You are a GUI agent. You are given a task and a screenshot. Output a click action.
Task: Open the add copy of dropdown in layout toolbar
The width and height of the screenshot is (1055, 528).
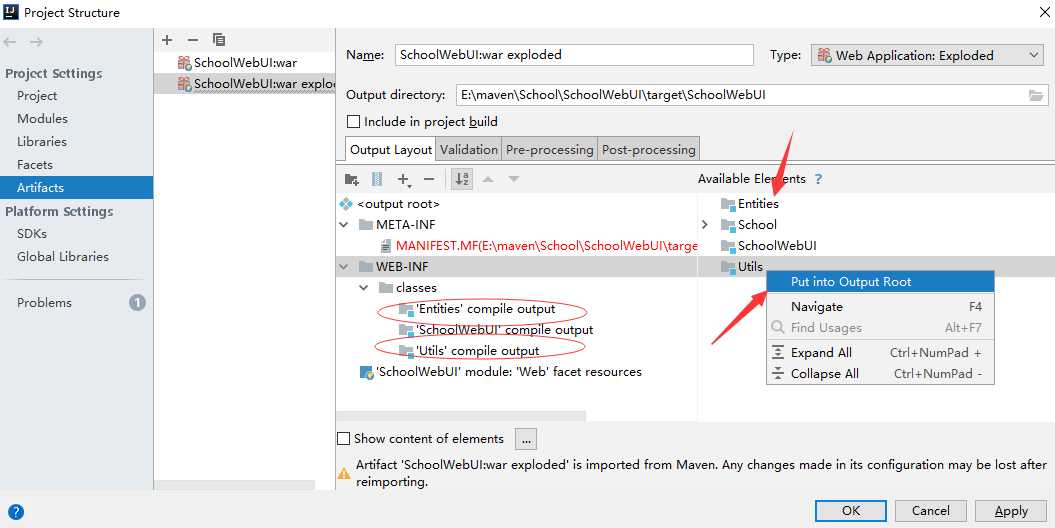tap(404, 179)
